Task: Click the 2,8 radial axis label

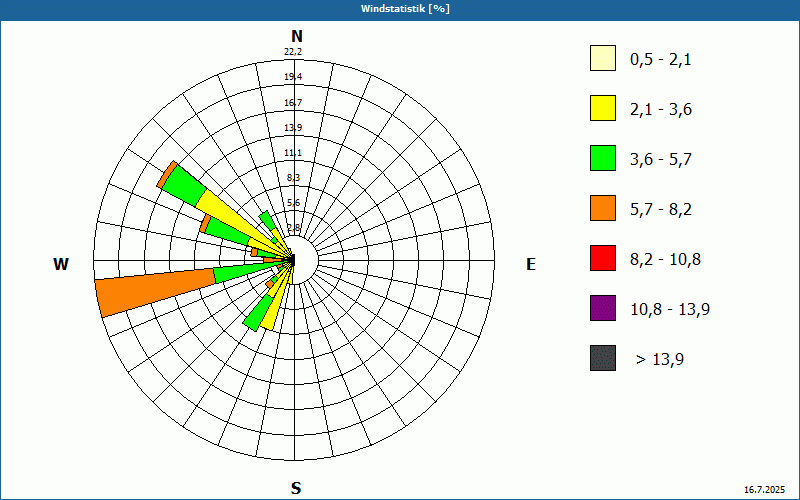Action: pos(293,228)
